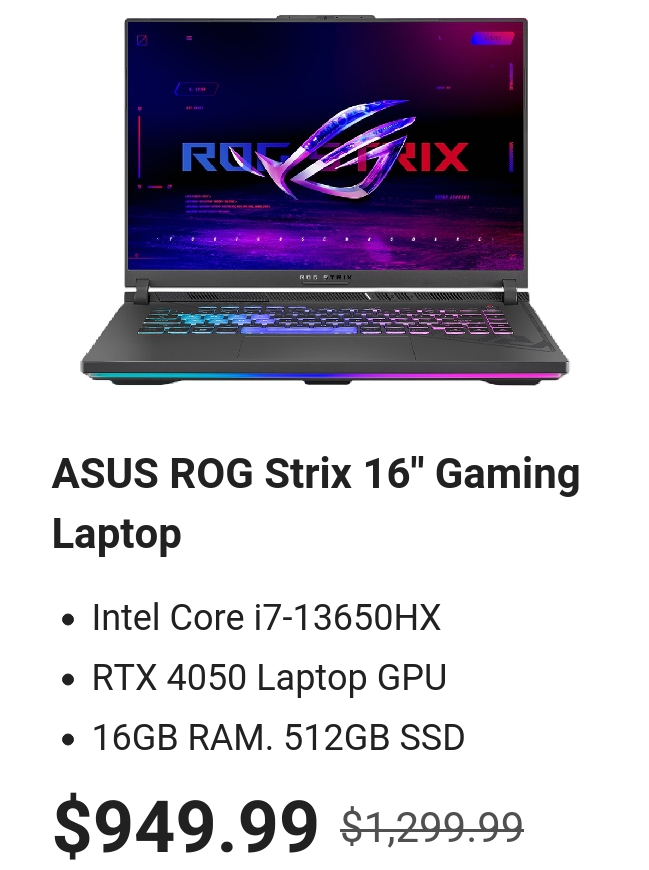The image size is (649, 870).
Task: Click the tiny menu lines icon on wallpaper
Action: [190, 38]
